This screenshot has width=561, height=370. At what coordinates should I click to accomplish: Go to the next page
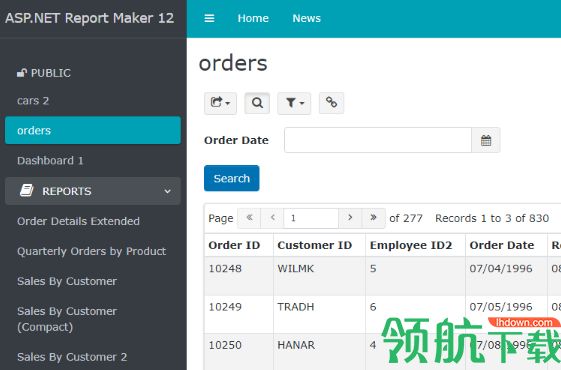[350, 218]
